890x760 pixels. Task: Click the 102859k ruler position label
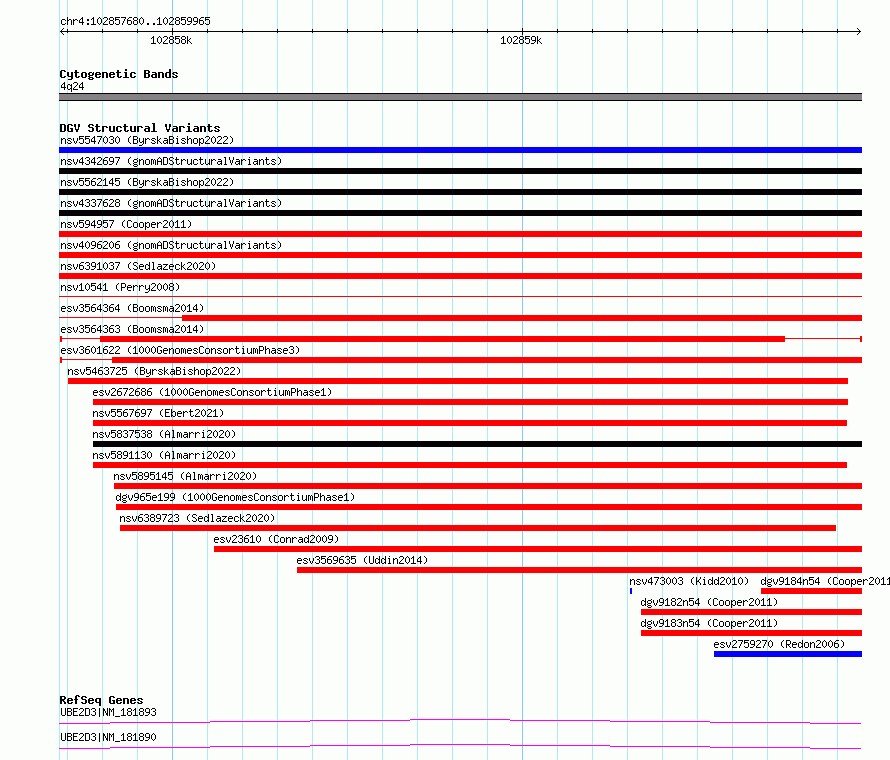coord(521,40)
